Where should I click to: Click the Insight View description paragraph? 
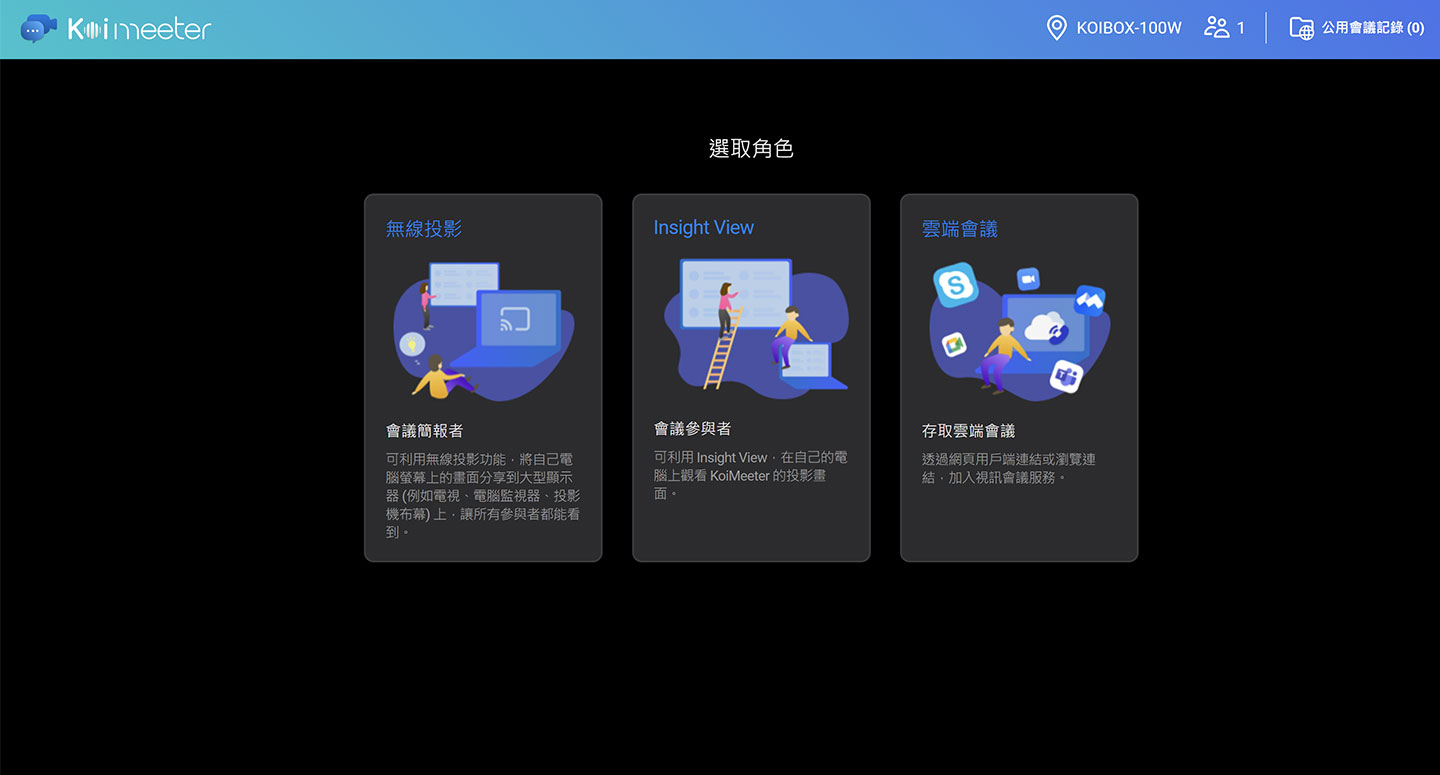[751, 475]
